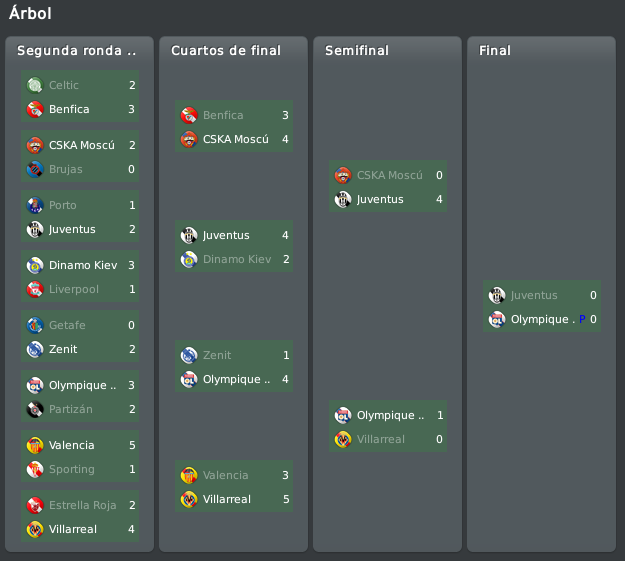The width and height of the screenshot is (625, 561).
Task: Click Juventus crest in the Final match
Action: [497, 295]
